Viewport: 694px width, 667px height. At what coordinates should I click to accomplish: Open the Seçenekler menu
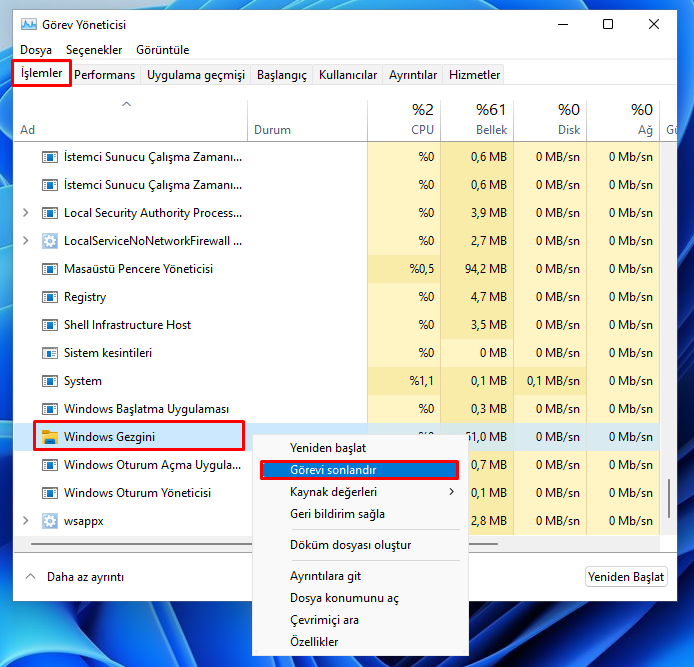coord(94,50)
